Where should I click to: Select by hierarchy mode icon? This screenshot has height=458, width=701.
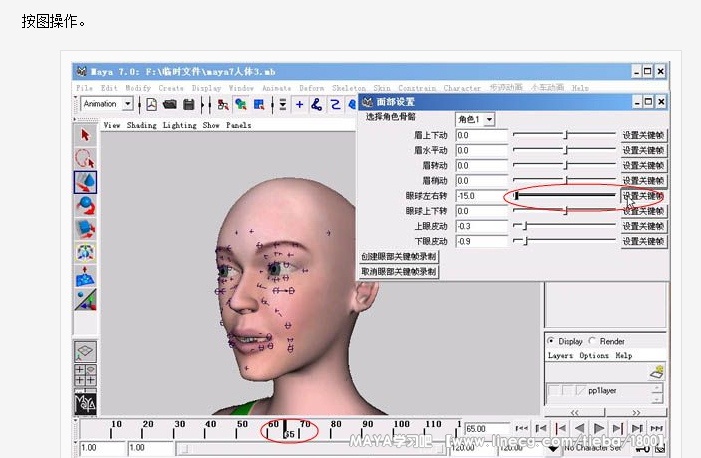pyautogui.click(x=223, y=104)
